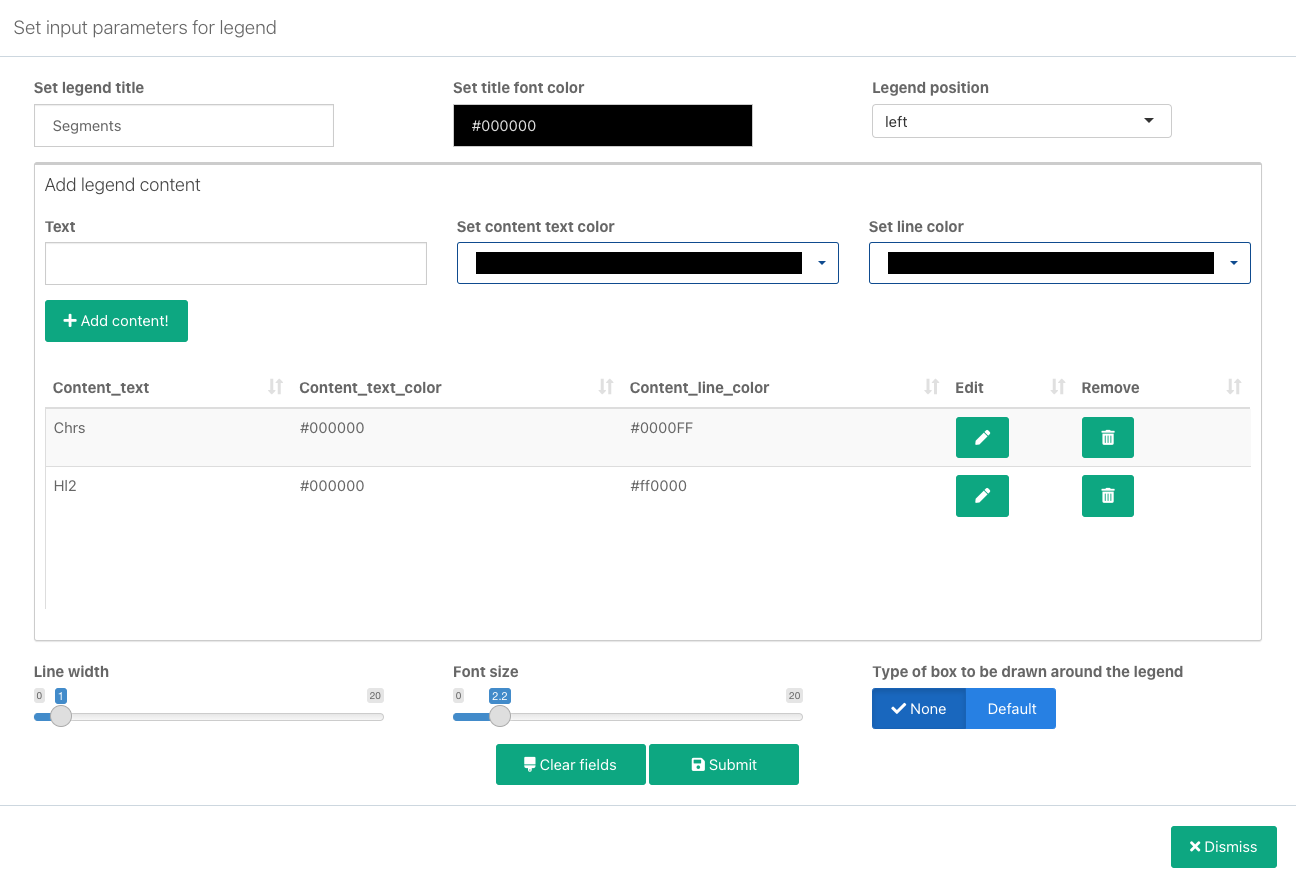
Task: Sort by Content_text column arrows
Action: click(276, 387)
